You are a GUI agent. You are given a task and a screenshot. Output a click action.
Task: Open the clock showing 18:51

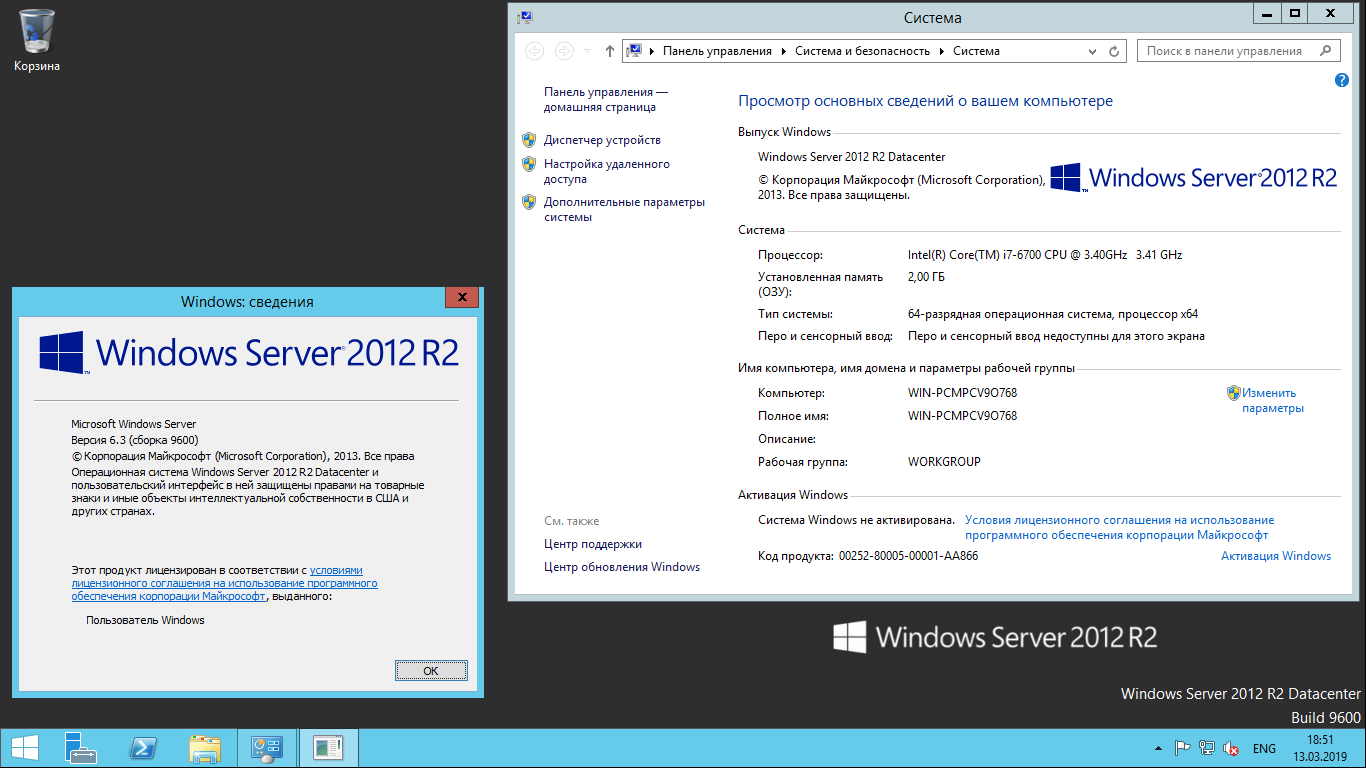(1321, 748)
